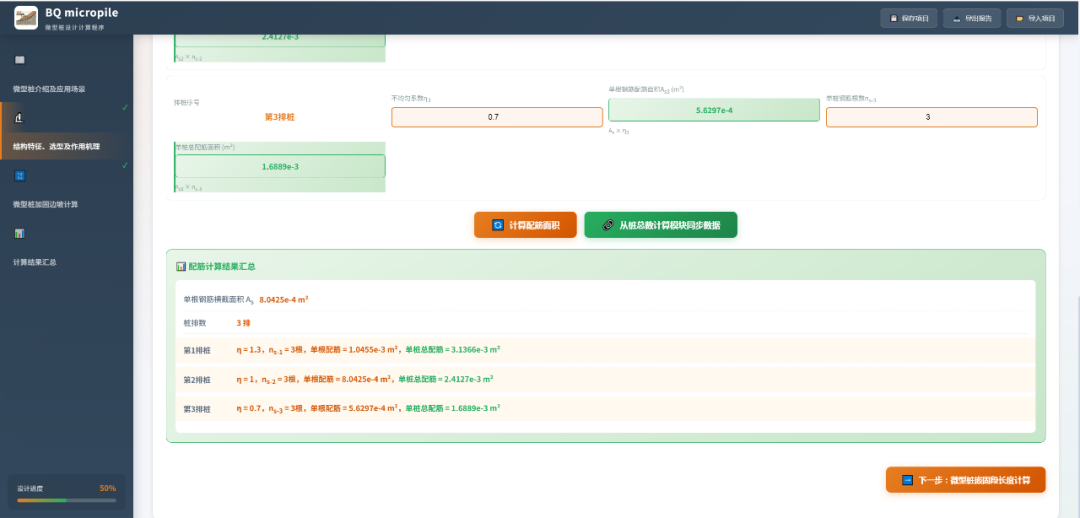Click the blue calculator icon in the sidebar
Image resolution: width=1080 pixels, height=518 pixels.
[x=20, y=176]
